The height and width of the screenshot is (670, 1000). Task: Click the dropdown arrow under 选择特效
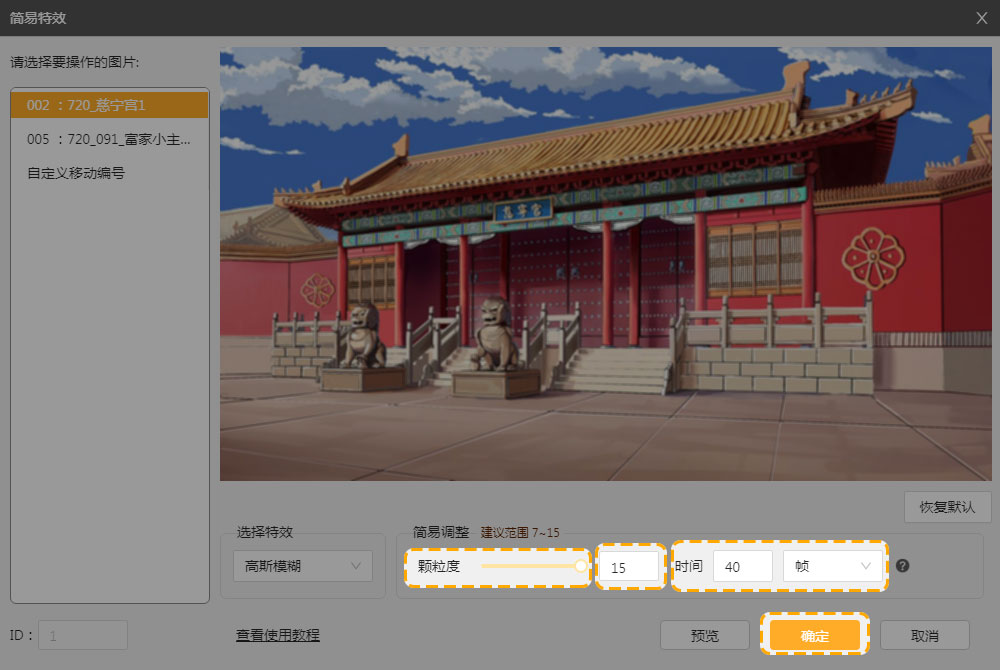pyautogui.click(x=356, y=566)
